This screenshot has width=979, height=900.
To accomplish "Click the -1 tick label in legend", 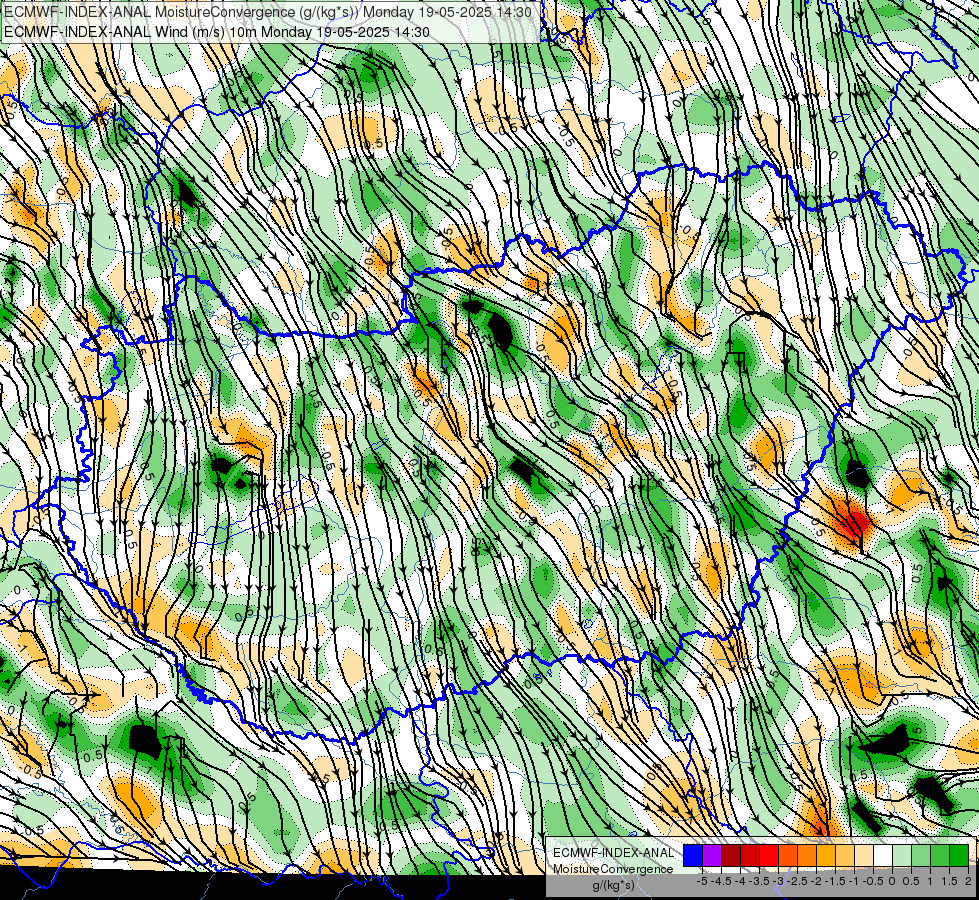I will (x=854, y=881).
